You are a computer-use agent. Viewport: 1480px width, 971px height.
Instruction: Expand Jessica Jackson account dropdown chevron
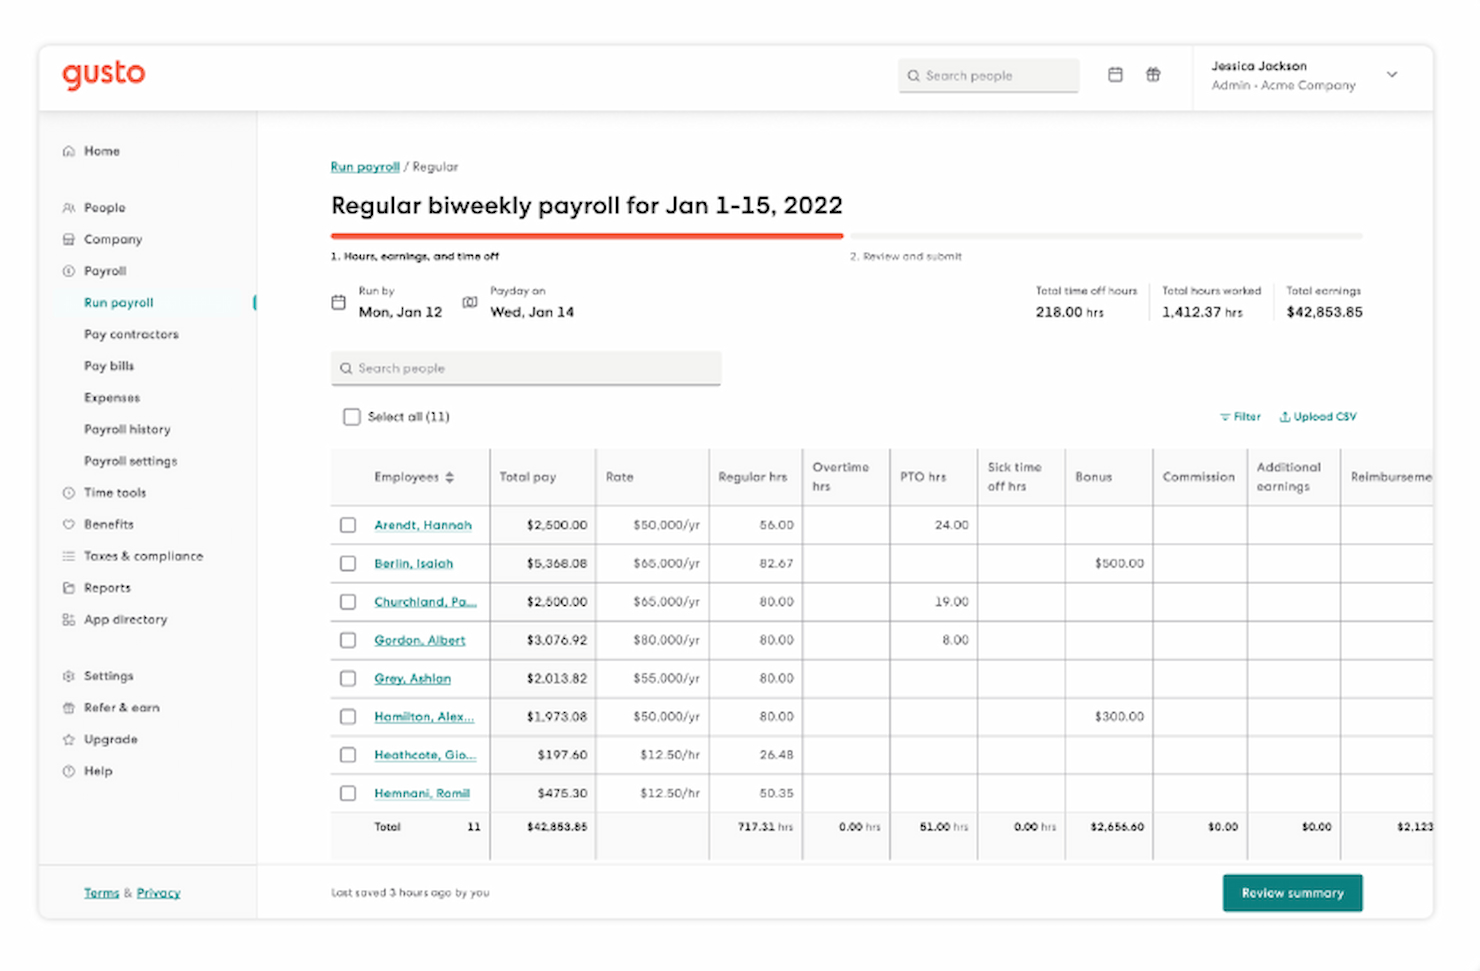point(1392,75)
